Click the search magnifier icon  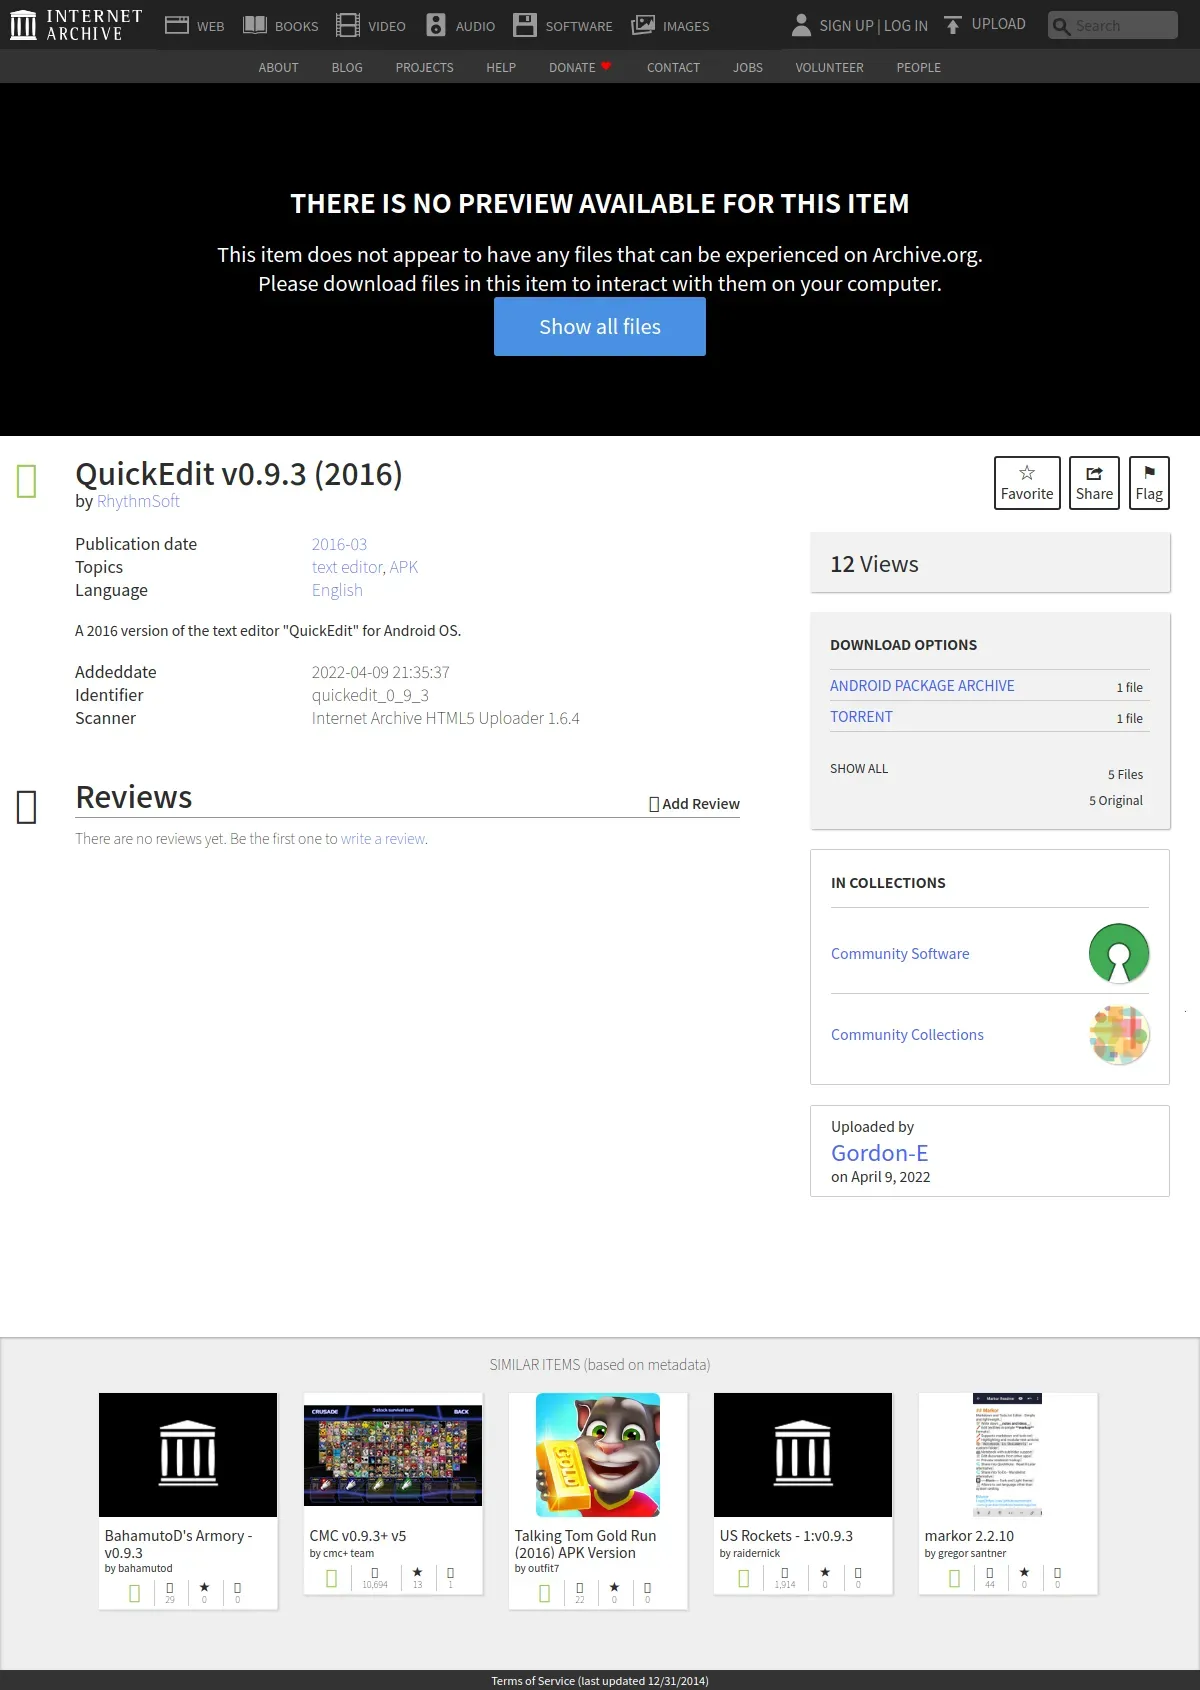tap(1061, 26)
